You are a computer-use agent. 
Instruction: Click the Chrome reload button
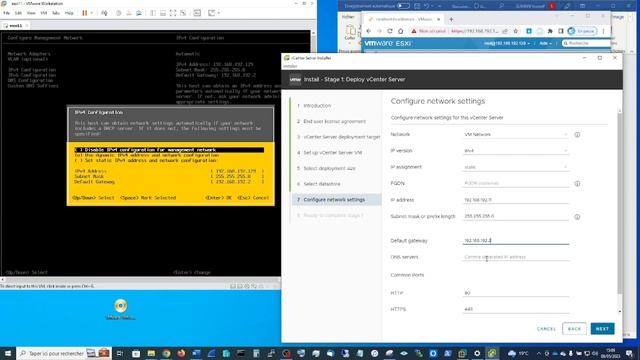pyautogui.click(x=390, y=31)
